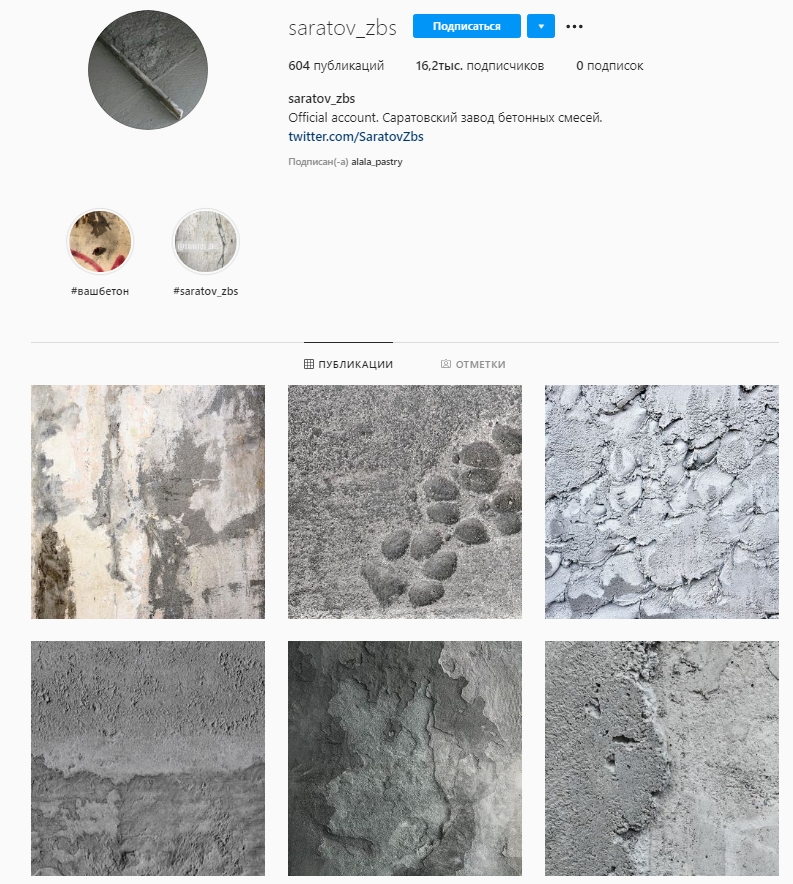Open the dark cracked plaster post
Screen dimensions: 793x884
(x=405, y=758)
